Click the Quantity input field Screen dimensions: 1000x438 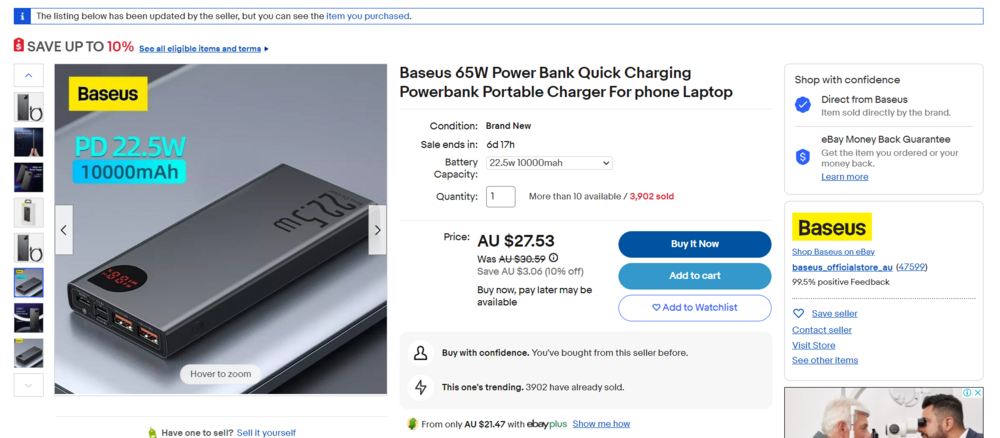point(500,196)
